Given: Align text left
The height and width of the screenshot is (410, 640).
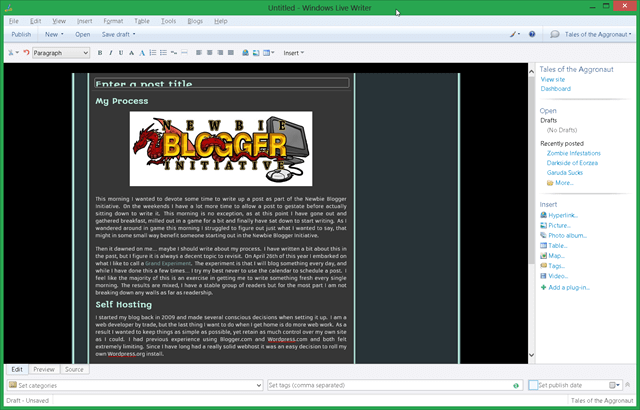Looking at the screenshot, I should [199, 53].
